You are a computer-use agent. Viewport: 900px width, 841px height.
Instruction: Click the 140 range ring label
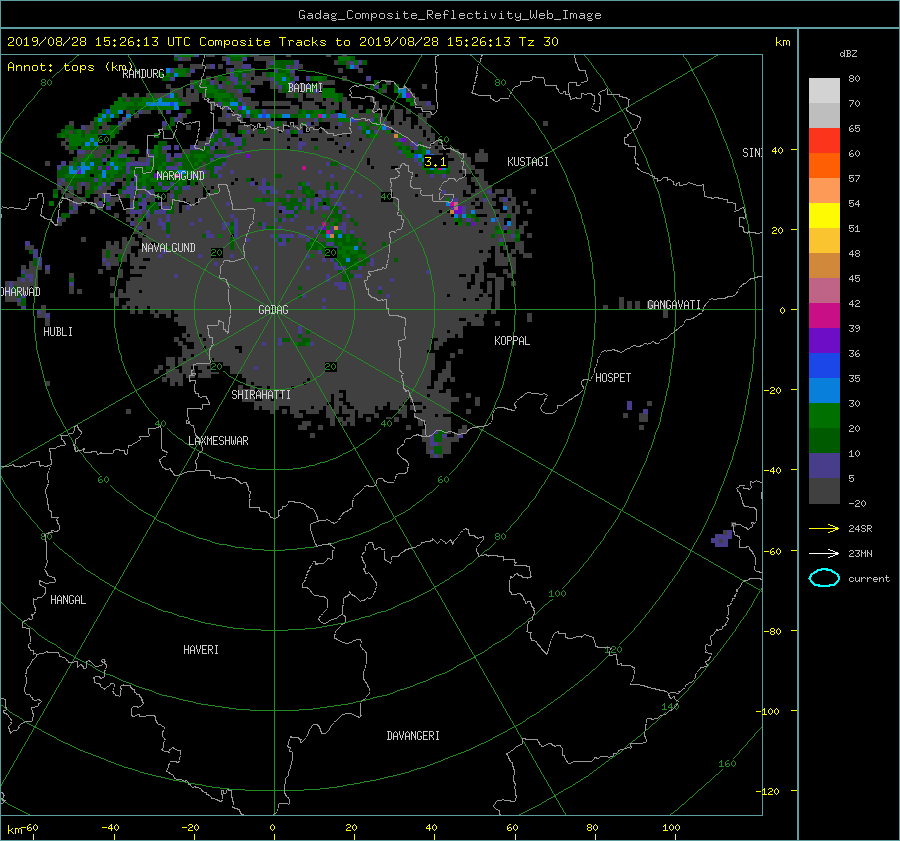point(670,707)
